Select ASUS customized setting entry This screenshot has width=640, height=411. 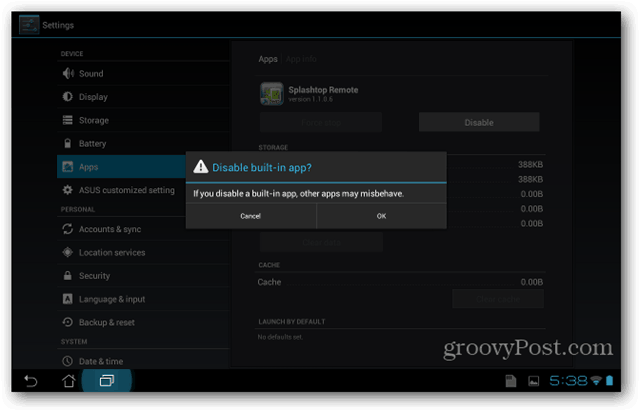click(x=121, y=190)
